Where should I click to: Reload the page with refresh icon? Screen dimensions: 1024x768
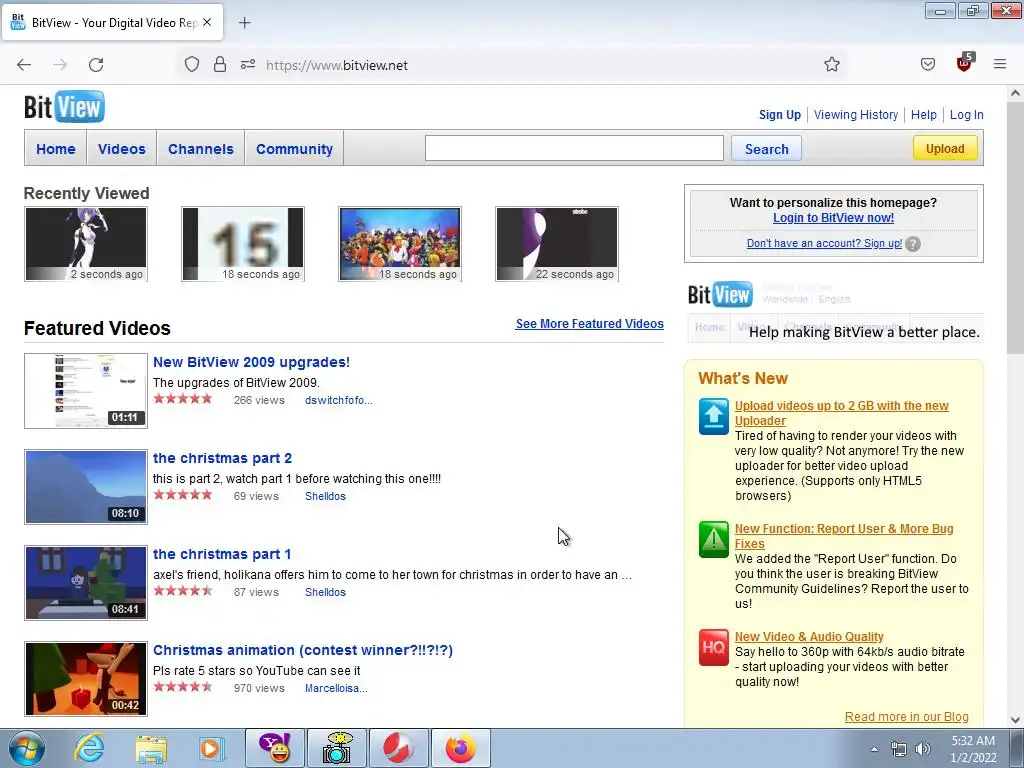[x=96, y=65]
